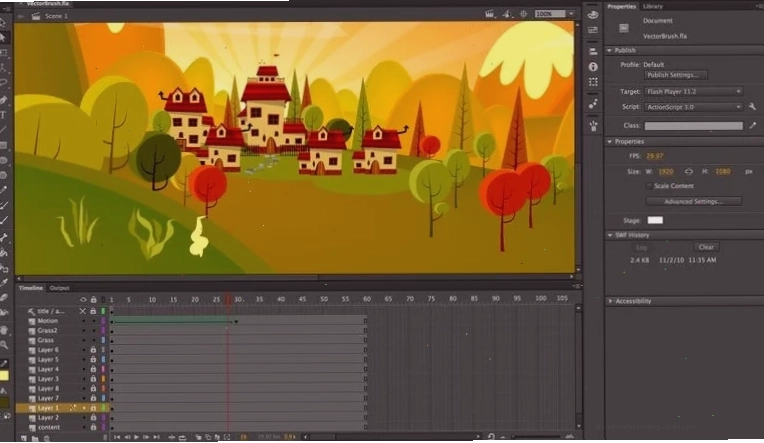Expand the Accessibility section
Screen dimensions: 764x443
tap(610, 301)
